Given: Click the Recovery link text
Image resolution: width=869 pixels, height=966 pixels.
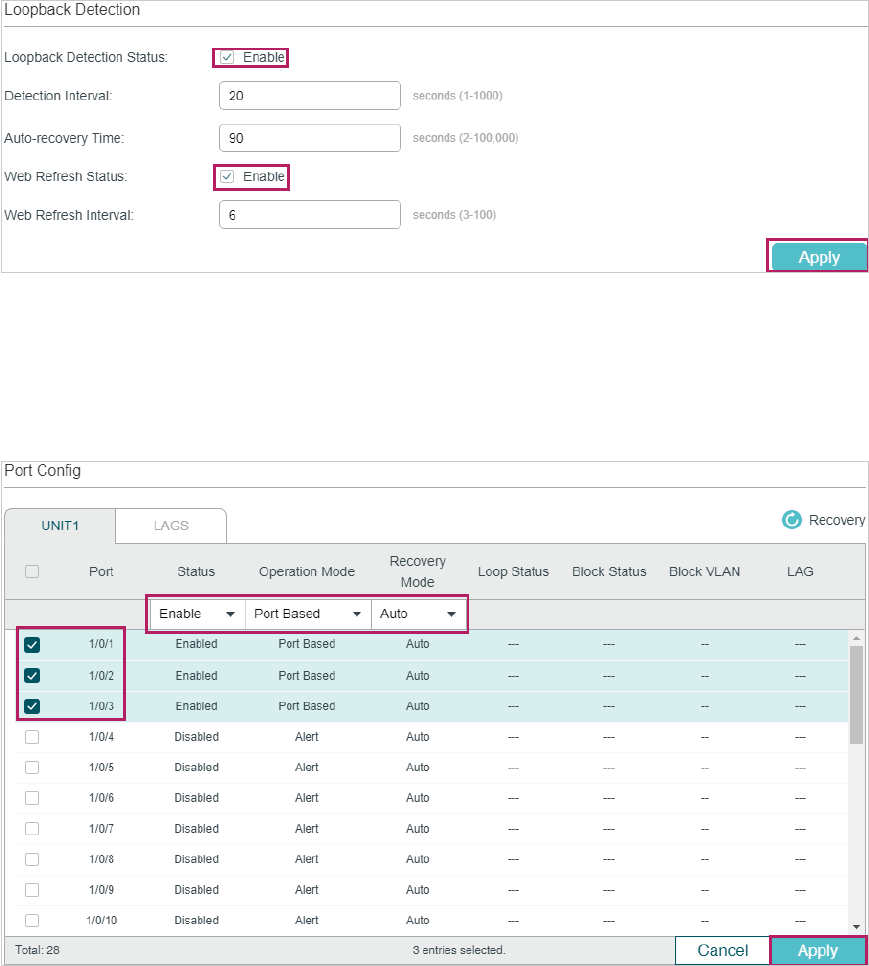Looking at the screenshot, I should pos(837,520).
